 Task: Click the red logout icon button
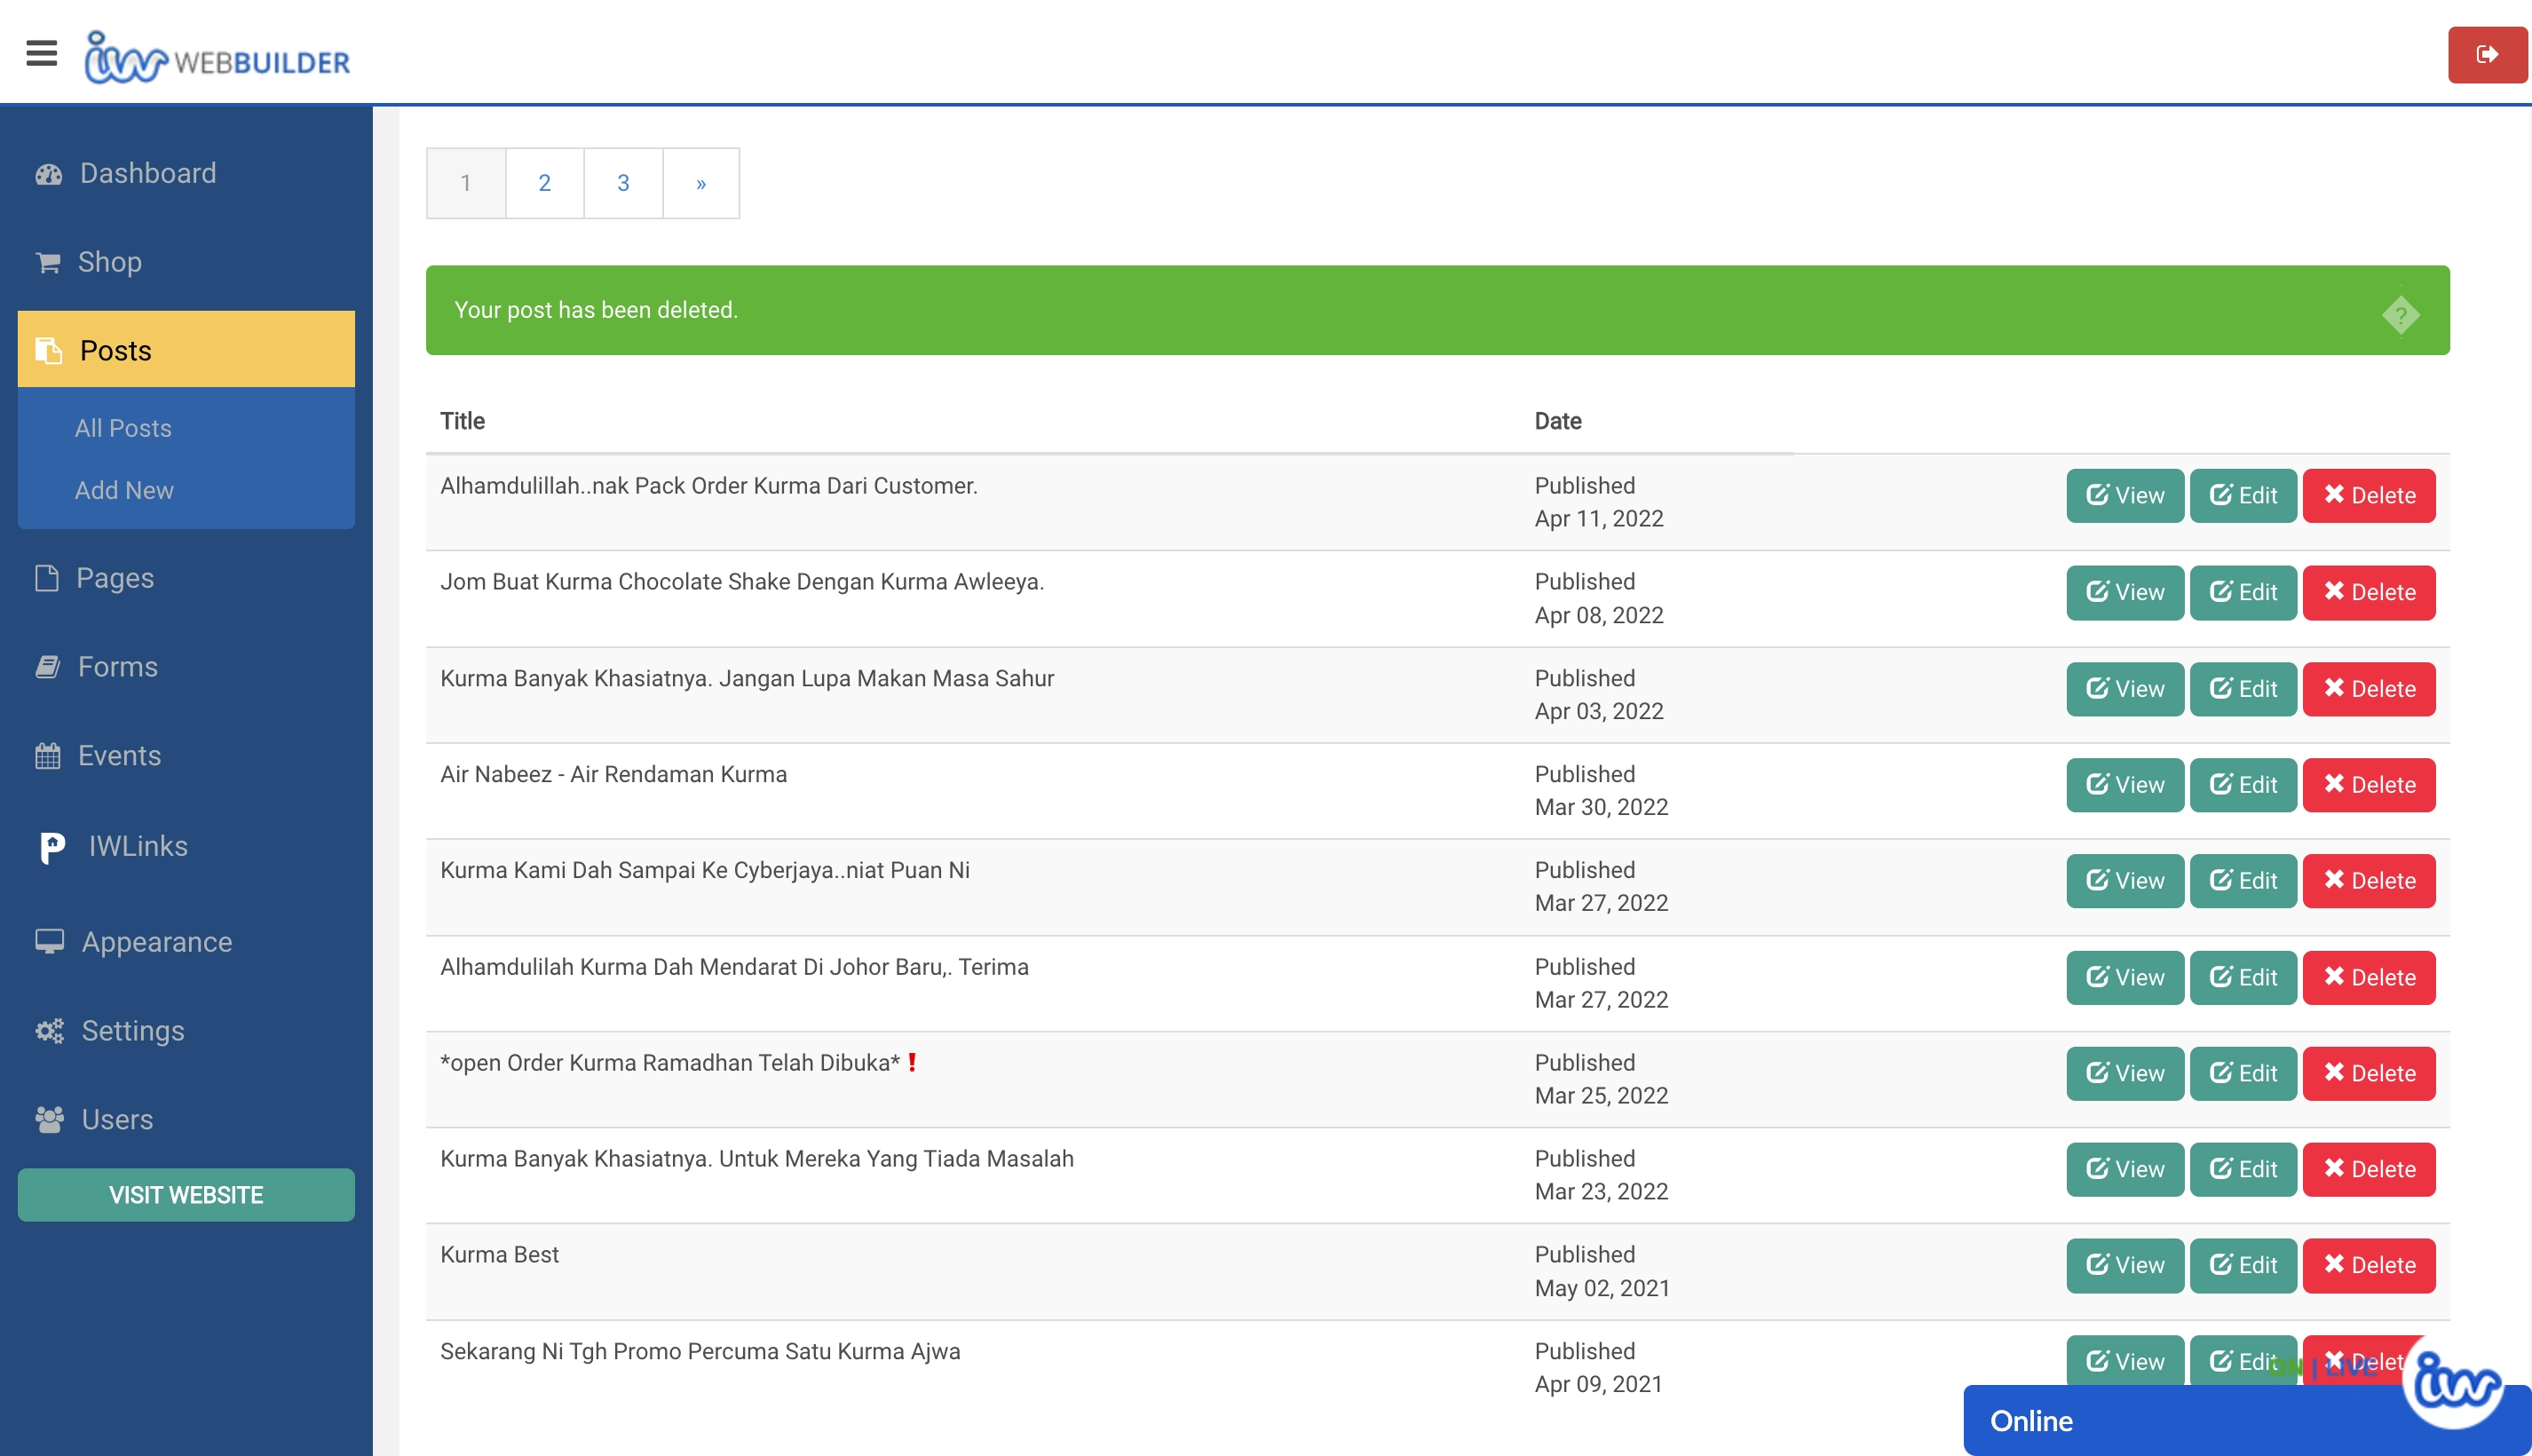click(2487, 54)
